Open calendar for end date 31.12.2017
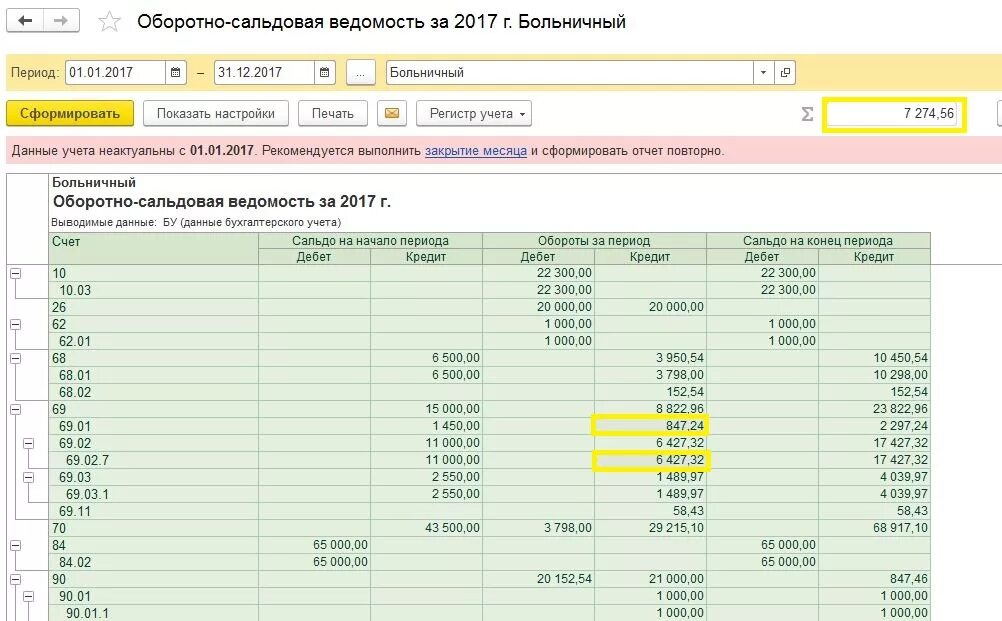The width and height of the screenshot is (1002, 621). (325, 72)
